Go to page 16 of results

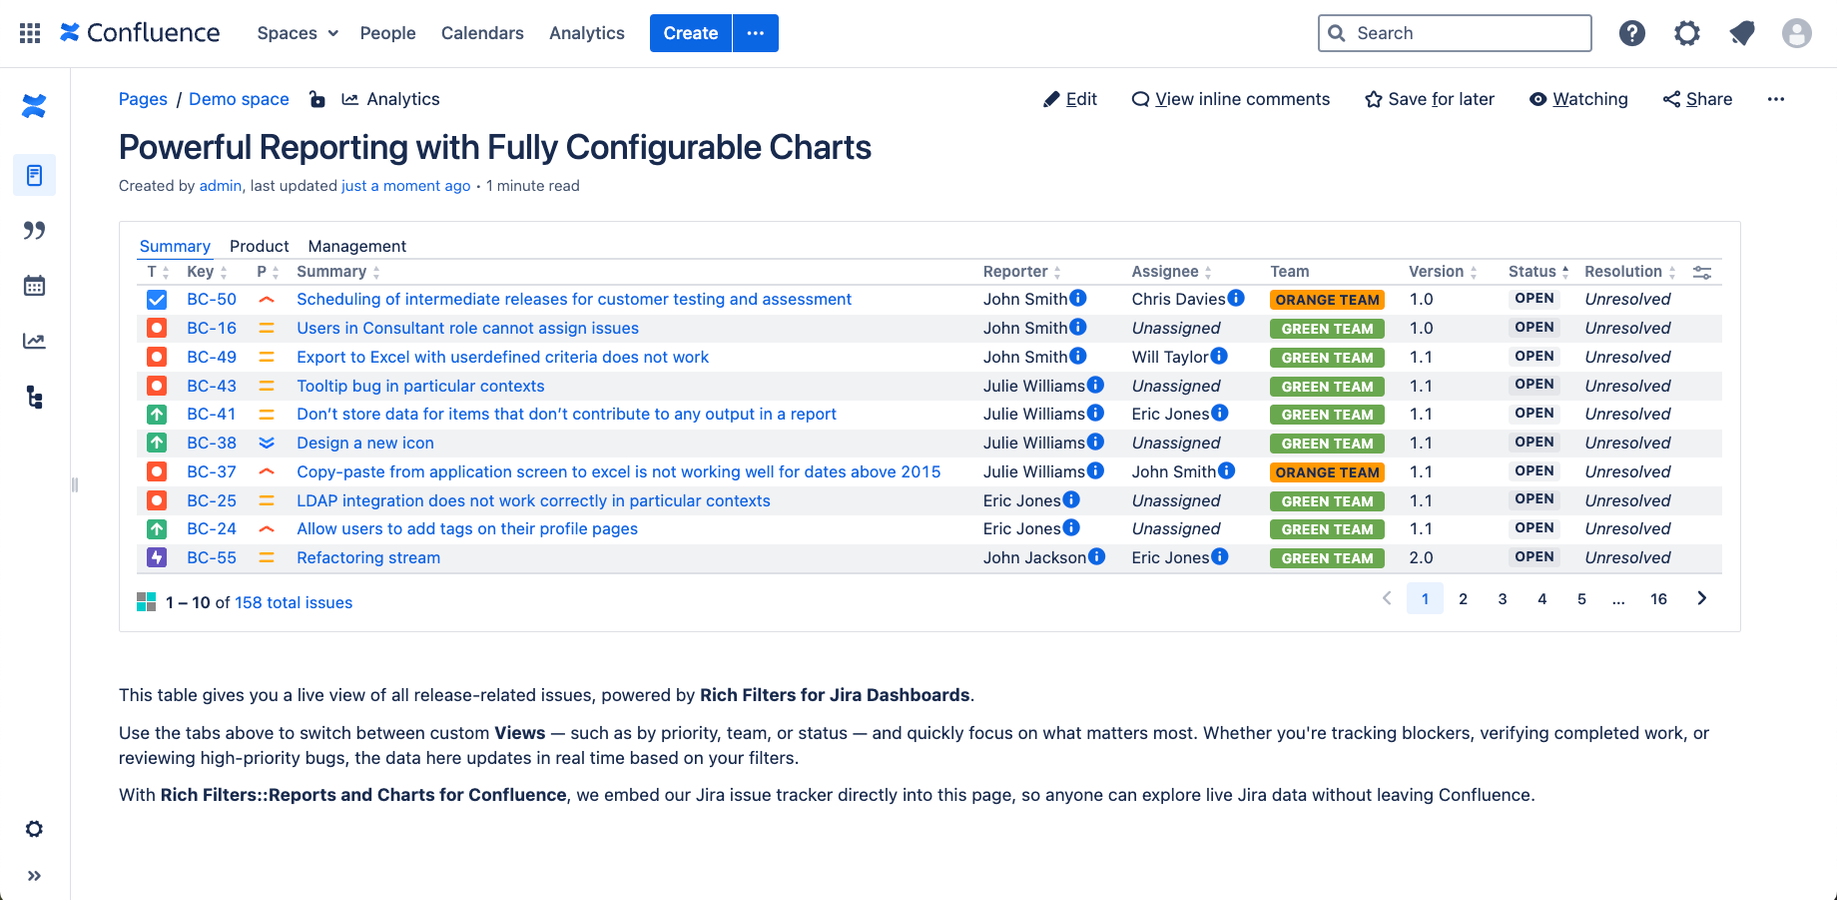pos(1658,599)
